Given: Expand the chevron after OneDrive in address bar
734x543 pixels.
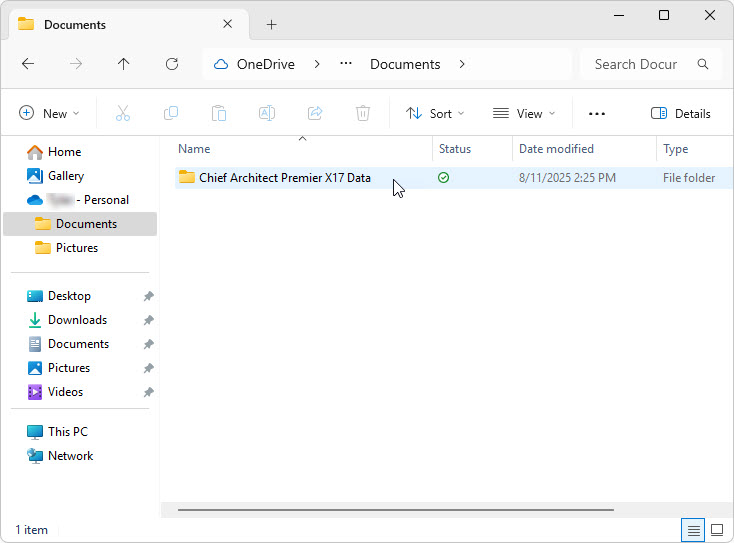Looking at the screenshot, I should pos(317,64).
